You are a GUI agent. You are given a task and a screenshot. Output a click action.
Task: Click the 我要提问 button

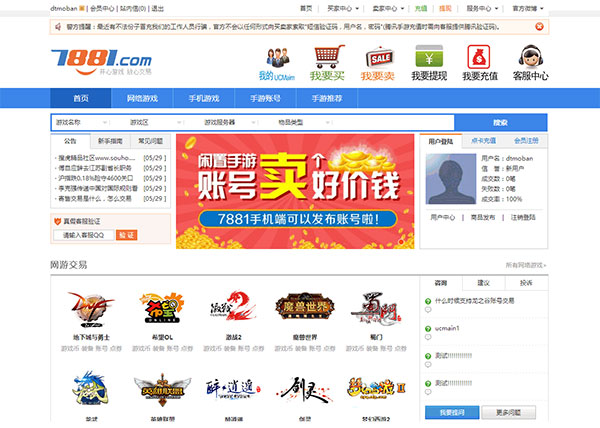[452, 412]
